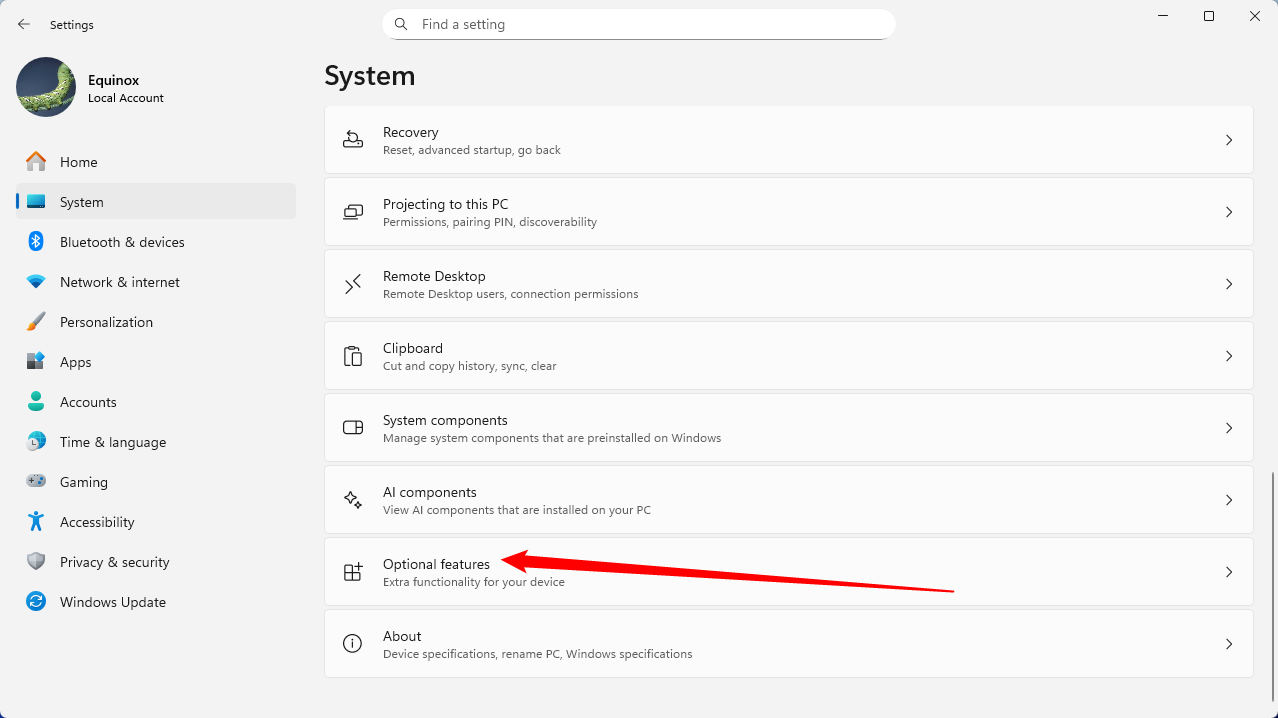Screen dimensions: 1278x718
Task: Expand the Recovery row chevron
Action: point(1229,140)
